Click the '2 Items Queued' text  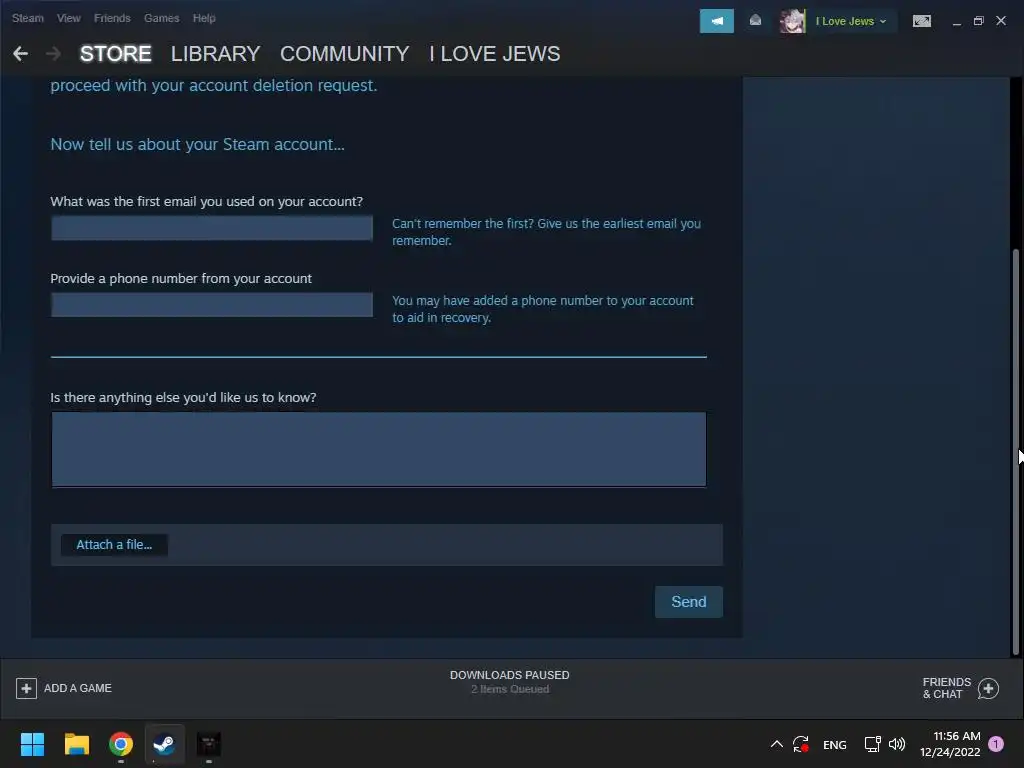pyautogui.click(x=510, y=689)
